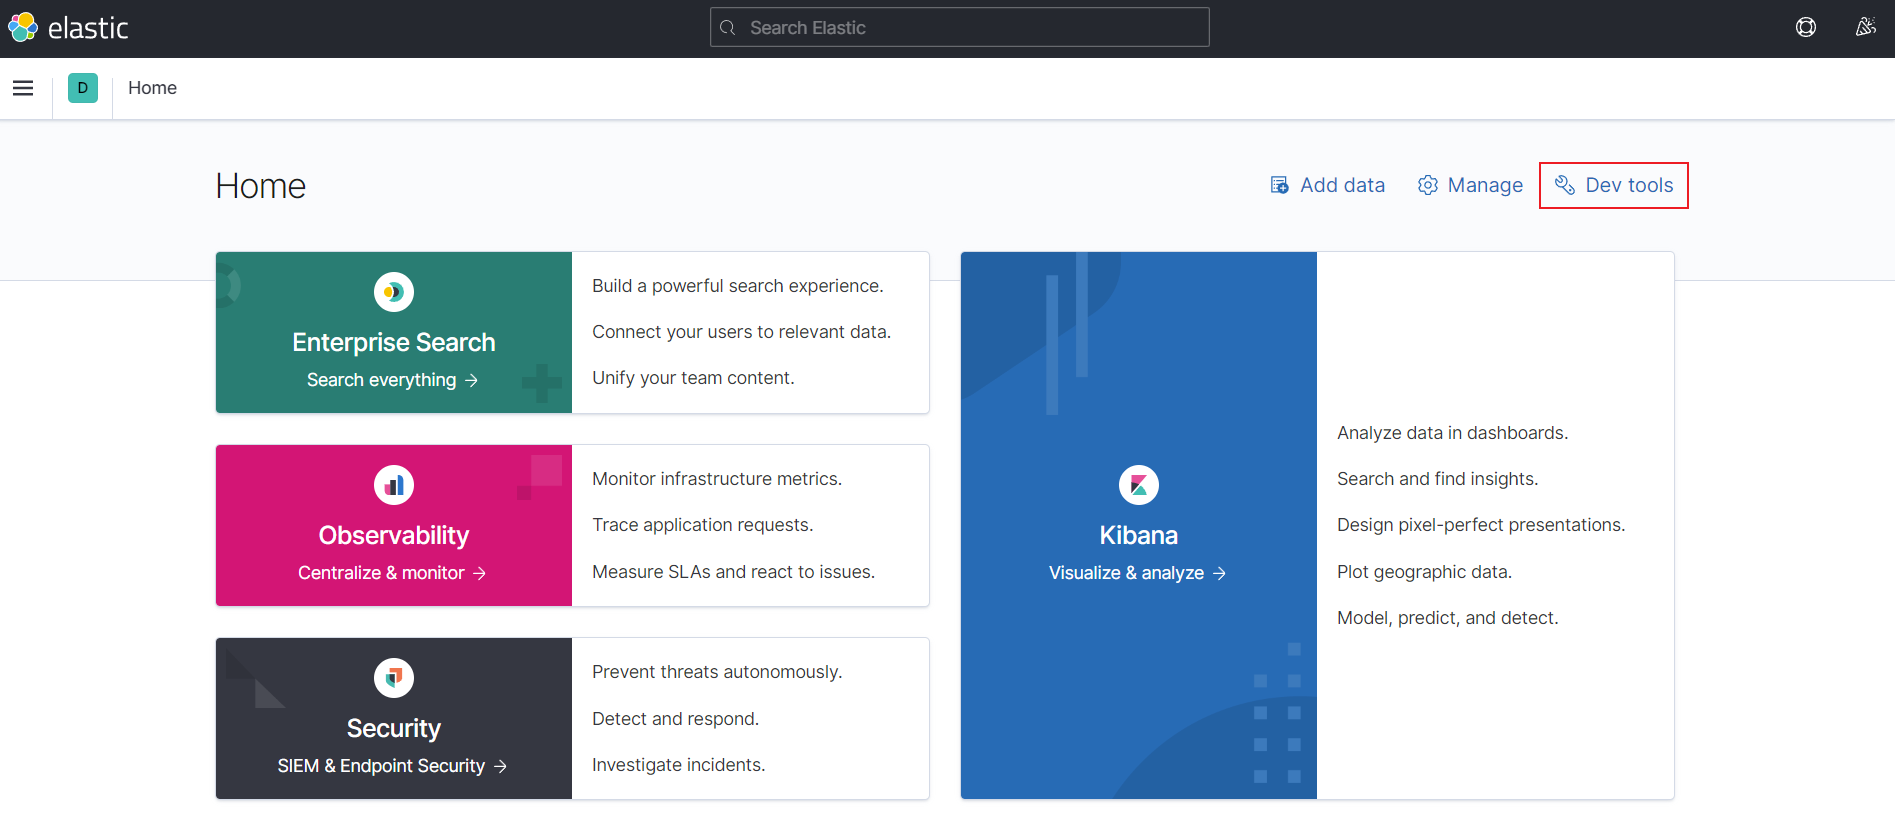Screen dimensions: 1895x832
Task: Click the Home breadcrumb
Action: click(x=152, y=88)
